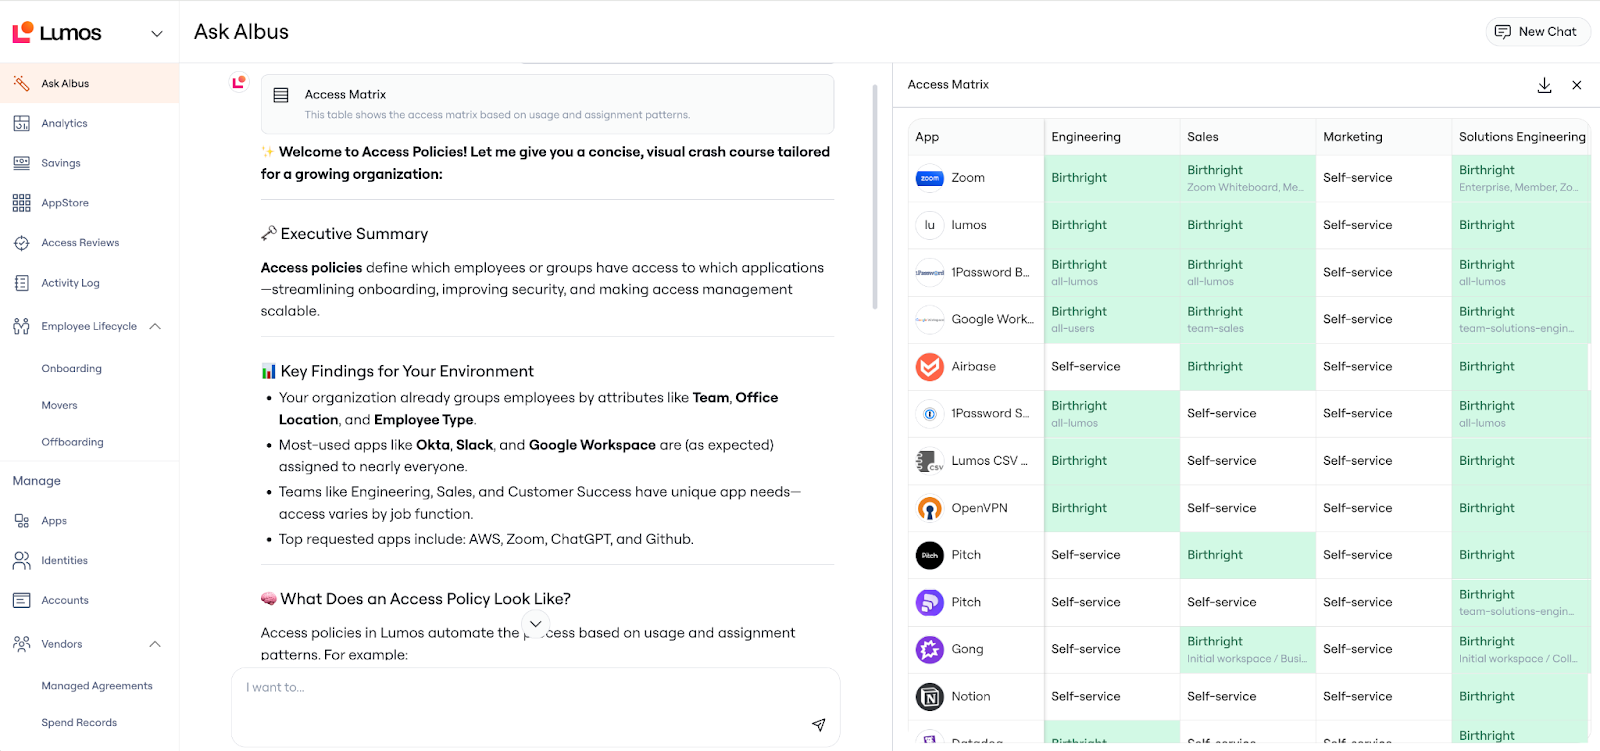Image resolution: width=1600 pixels, height=751 pixels.
Task: Open Ask Albus in the sidebar
Action: click(x=90, y=83)
